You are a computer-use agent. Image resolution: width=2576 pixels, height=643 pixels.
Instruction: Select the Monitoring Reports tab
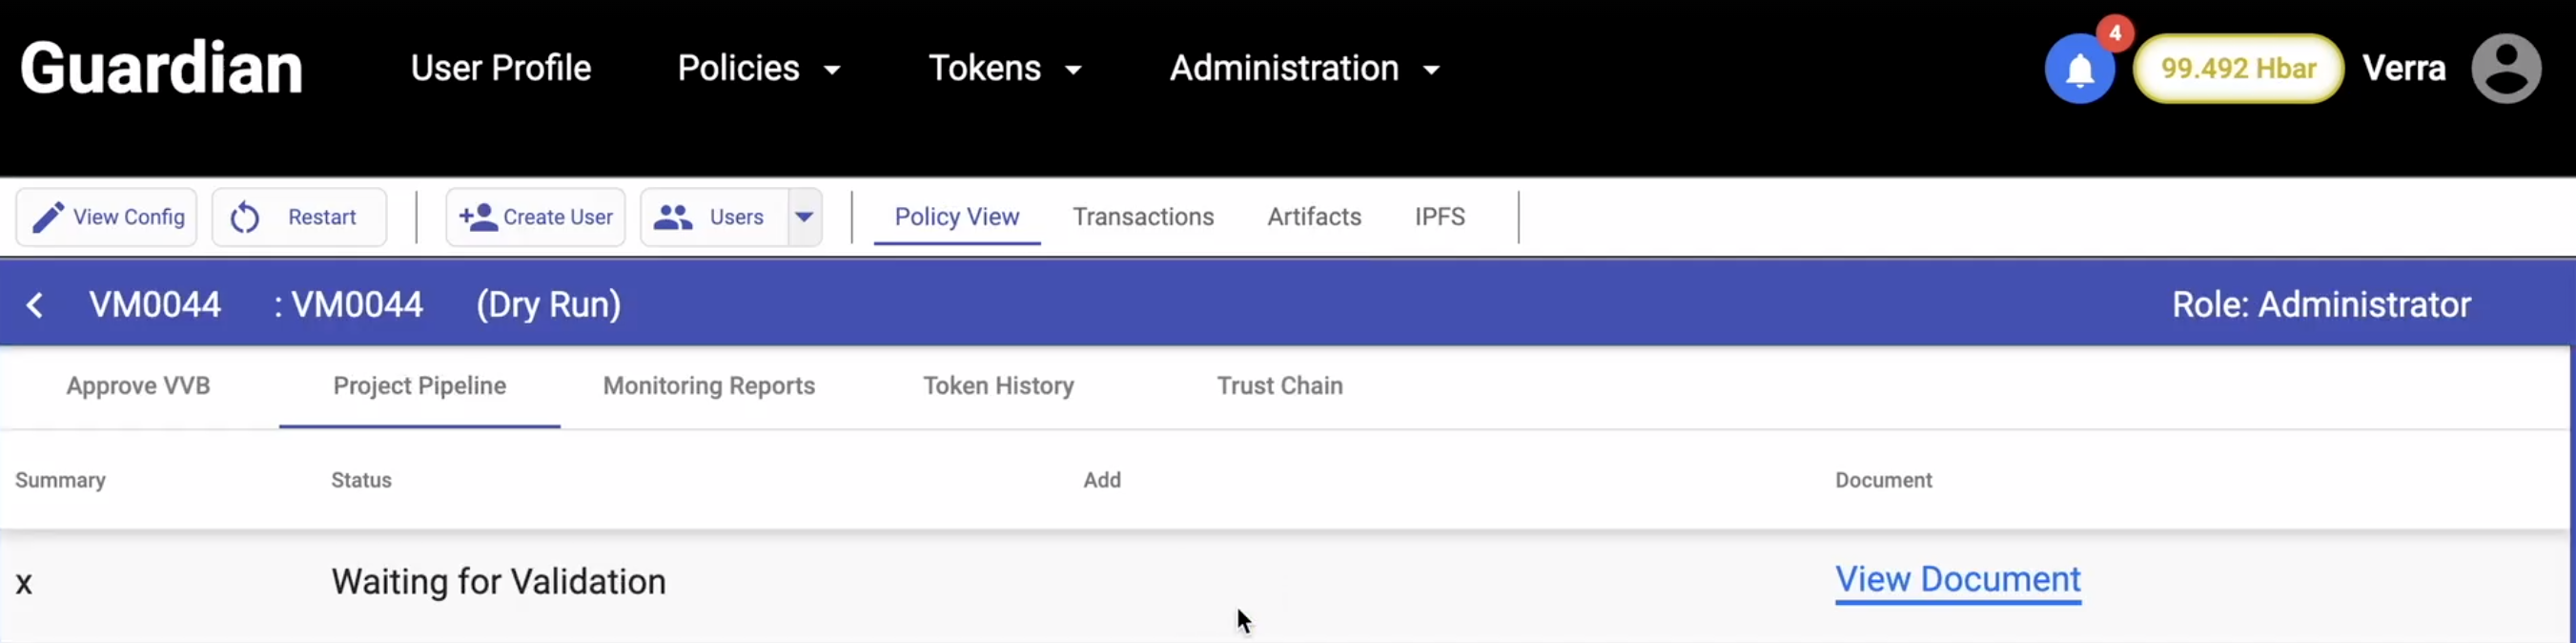(709, 386)
